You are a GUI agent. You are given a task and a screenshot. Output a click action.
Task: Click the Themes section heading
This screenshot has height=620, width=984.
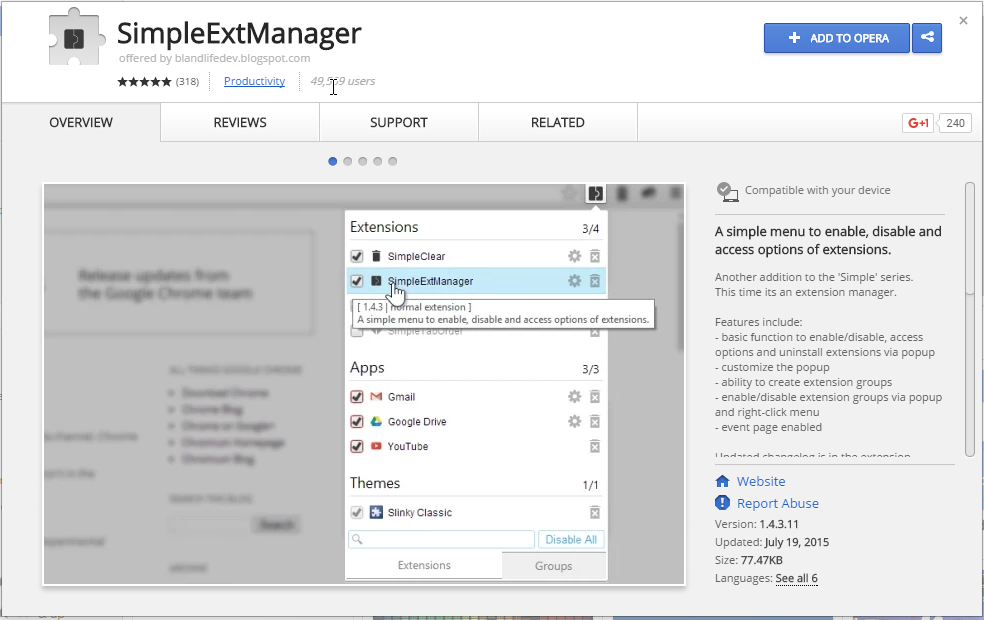[x=375, y=483]
